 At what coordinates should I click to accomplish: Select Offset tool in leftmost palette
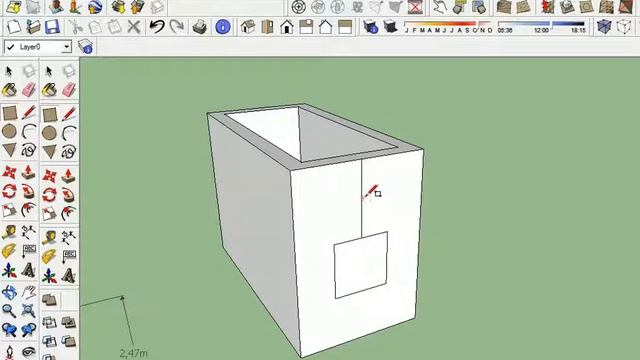(29, 210)
